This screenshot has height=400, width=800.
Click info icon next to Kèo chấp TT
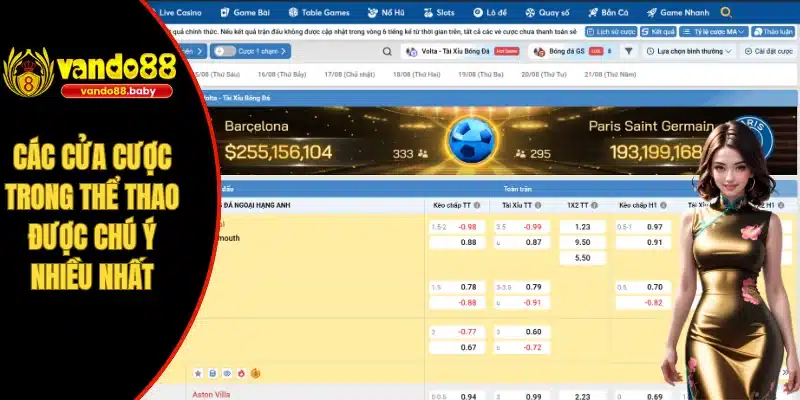coord(477,205)
